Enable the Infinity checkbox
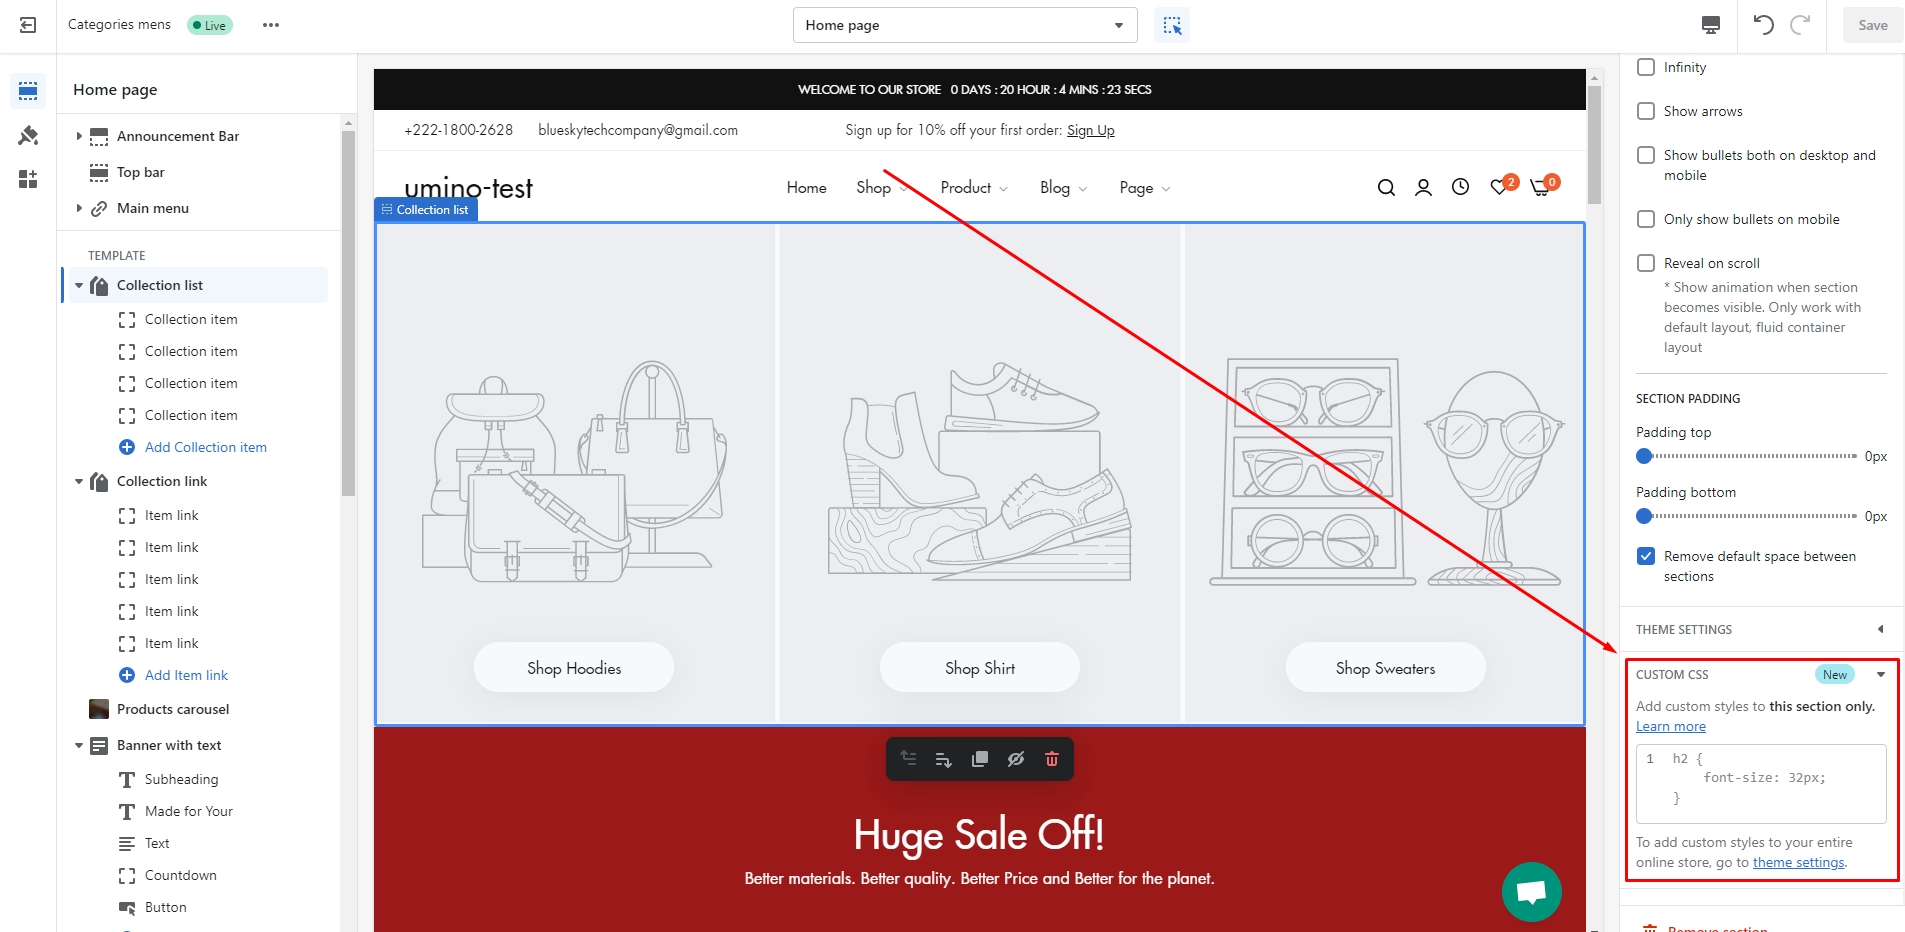1905x932 pixels. coord(1646,67)
